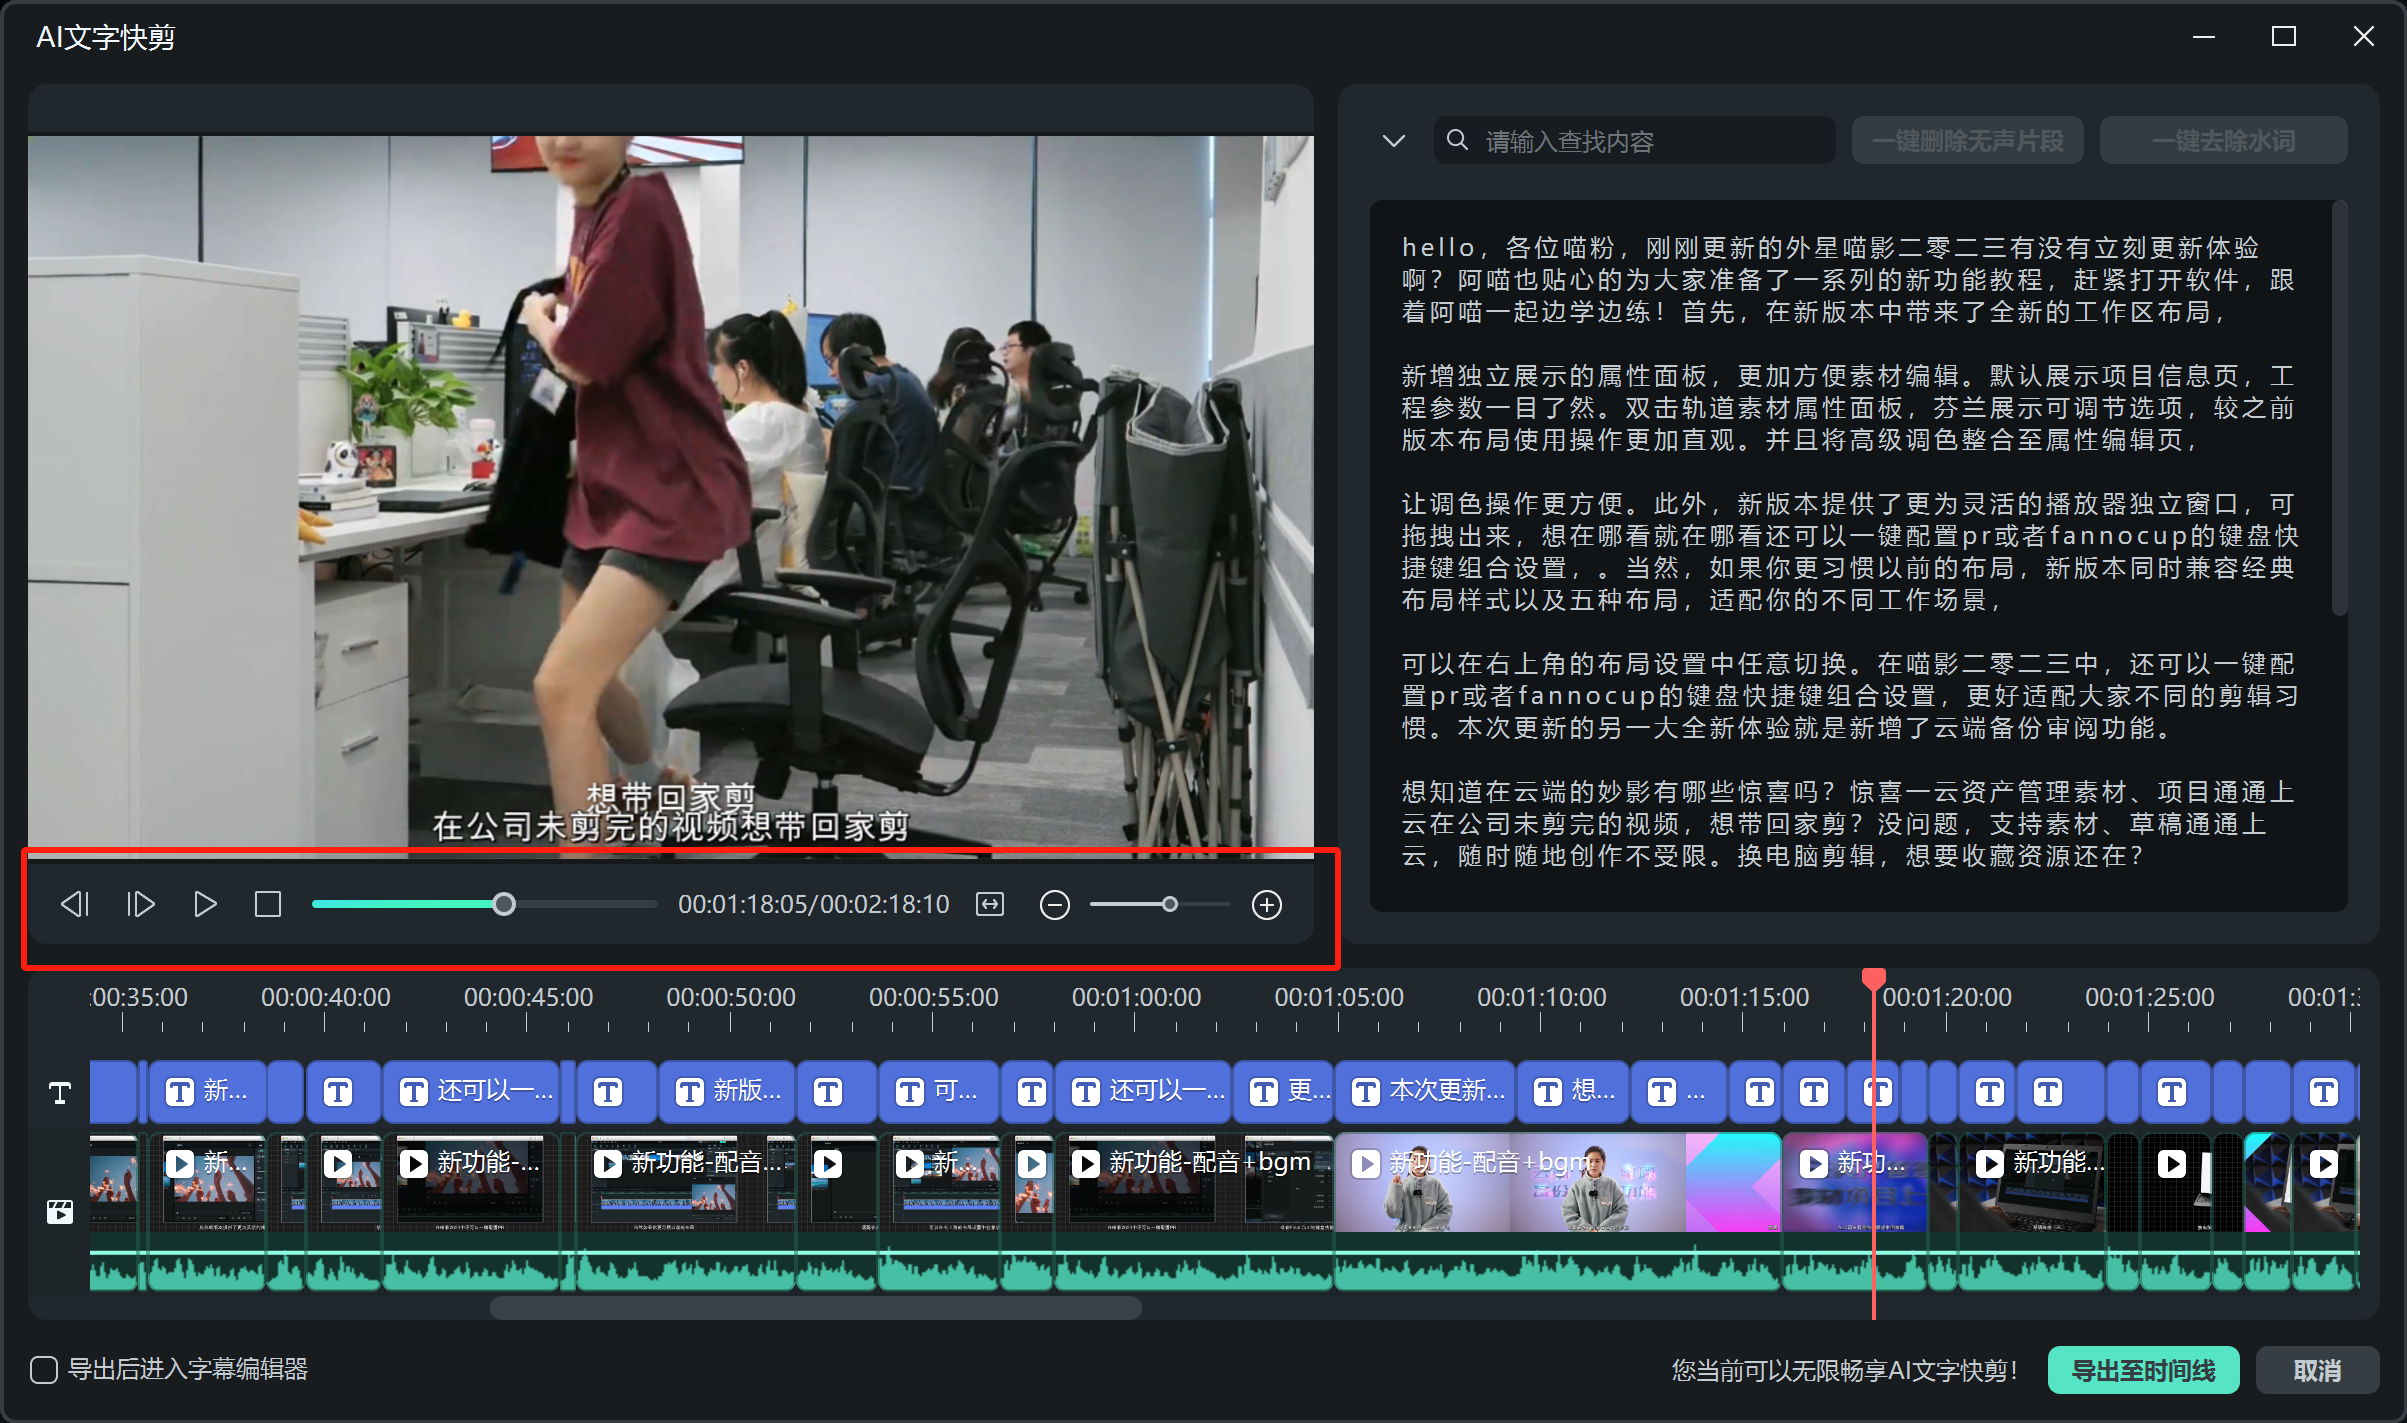Click the stop playback square icon
The image size is (2407, 1423).
(268, 904)
